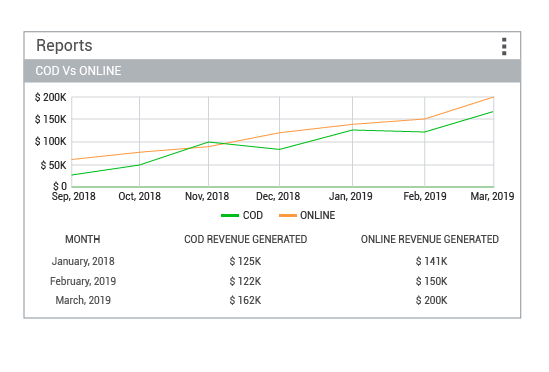Click the $ 50K y-axis label
This screenshot has width=549, height=372.
53,165
